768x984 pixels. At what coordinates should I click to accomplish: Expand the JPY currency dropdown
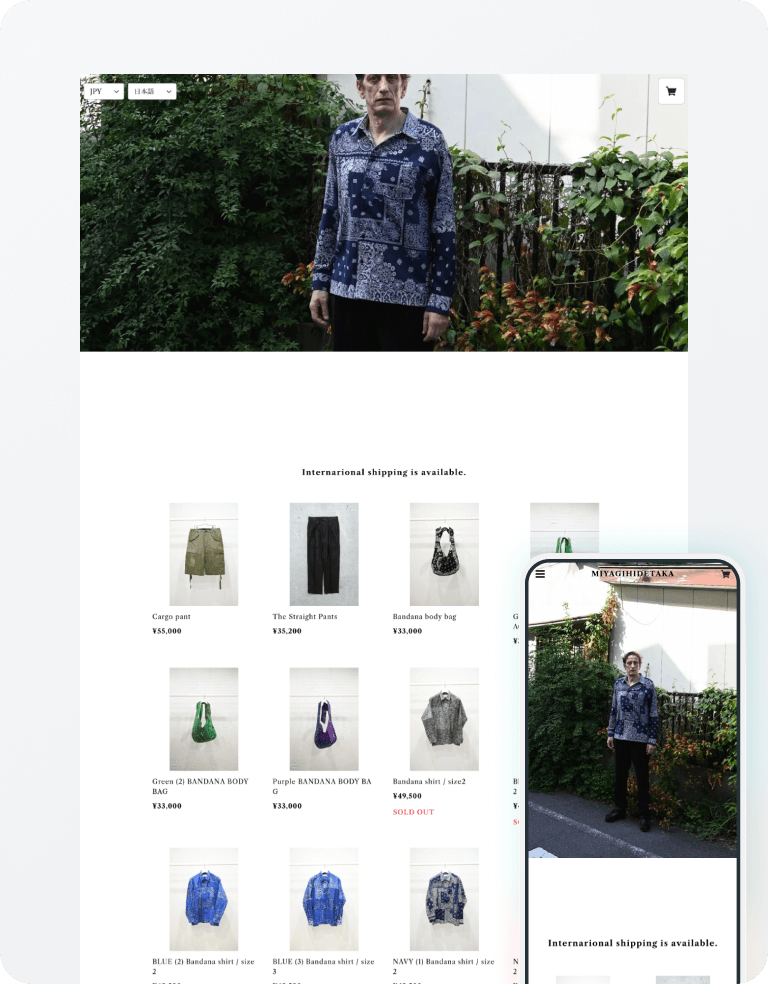click(x=104, y=92)
